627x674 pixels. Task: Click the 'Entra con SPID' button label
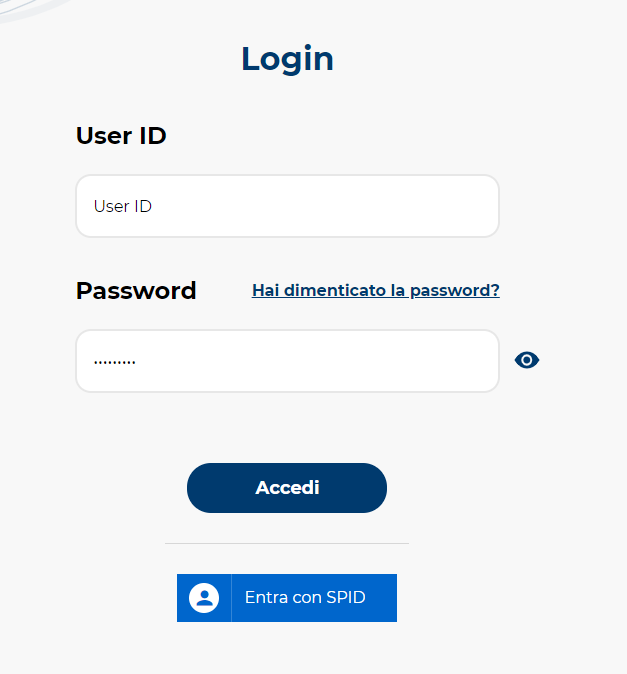point(305,598)
